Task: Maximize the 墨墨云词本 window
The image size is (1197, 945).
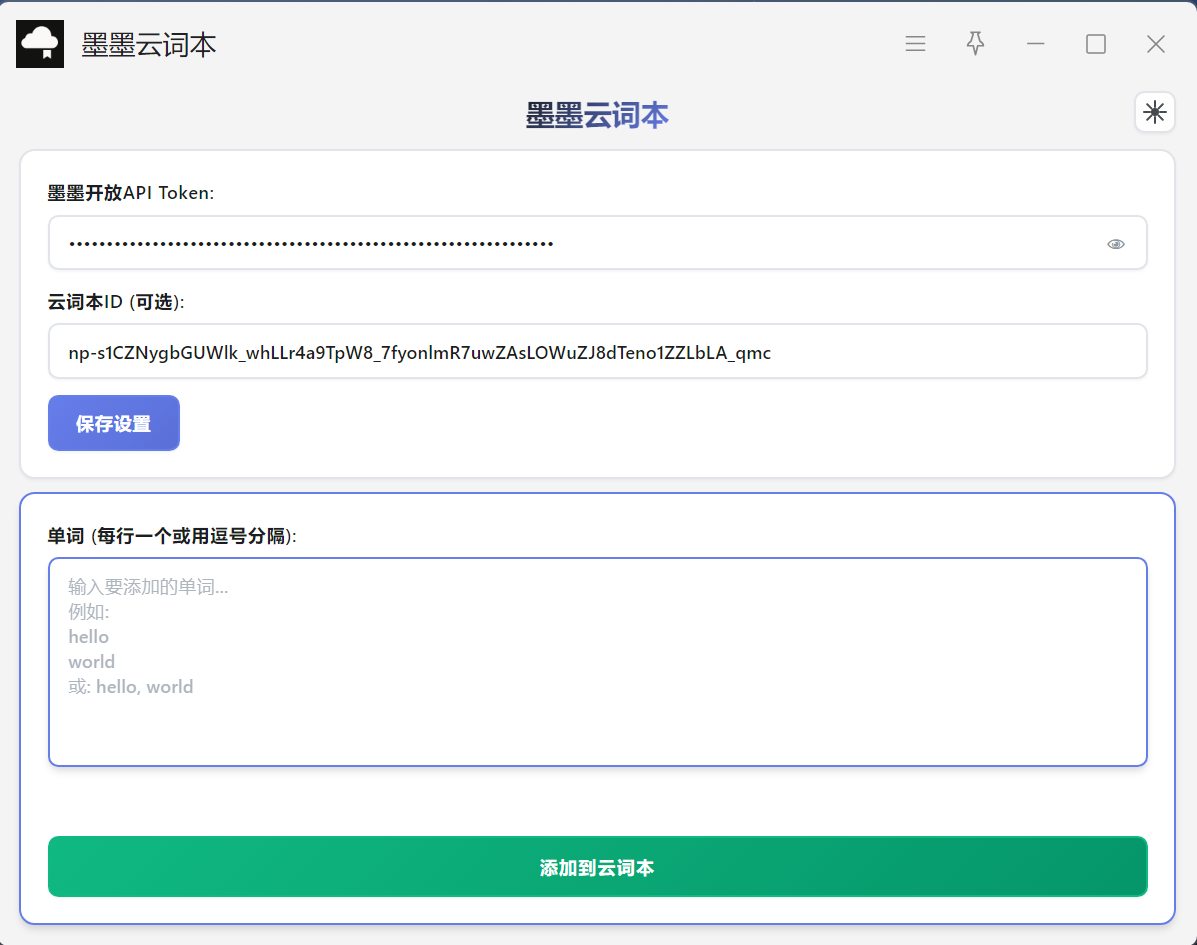Action: click(x=1095, y=44)
